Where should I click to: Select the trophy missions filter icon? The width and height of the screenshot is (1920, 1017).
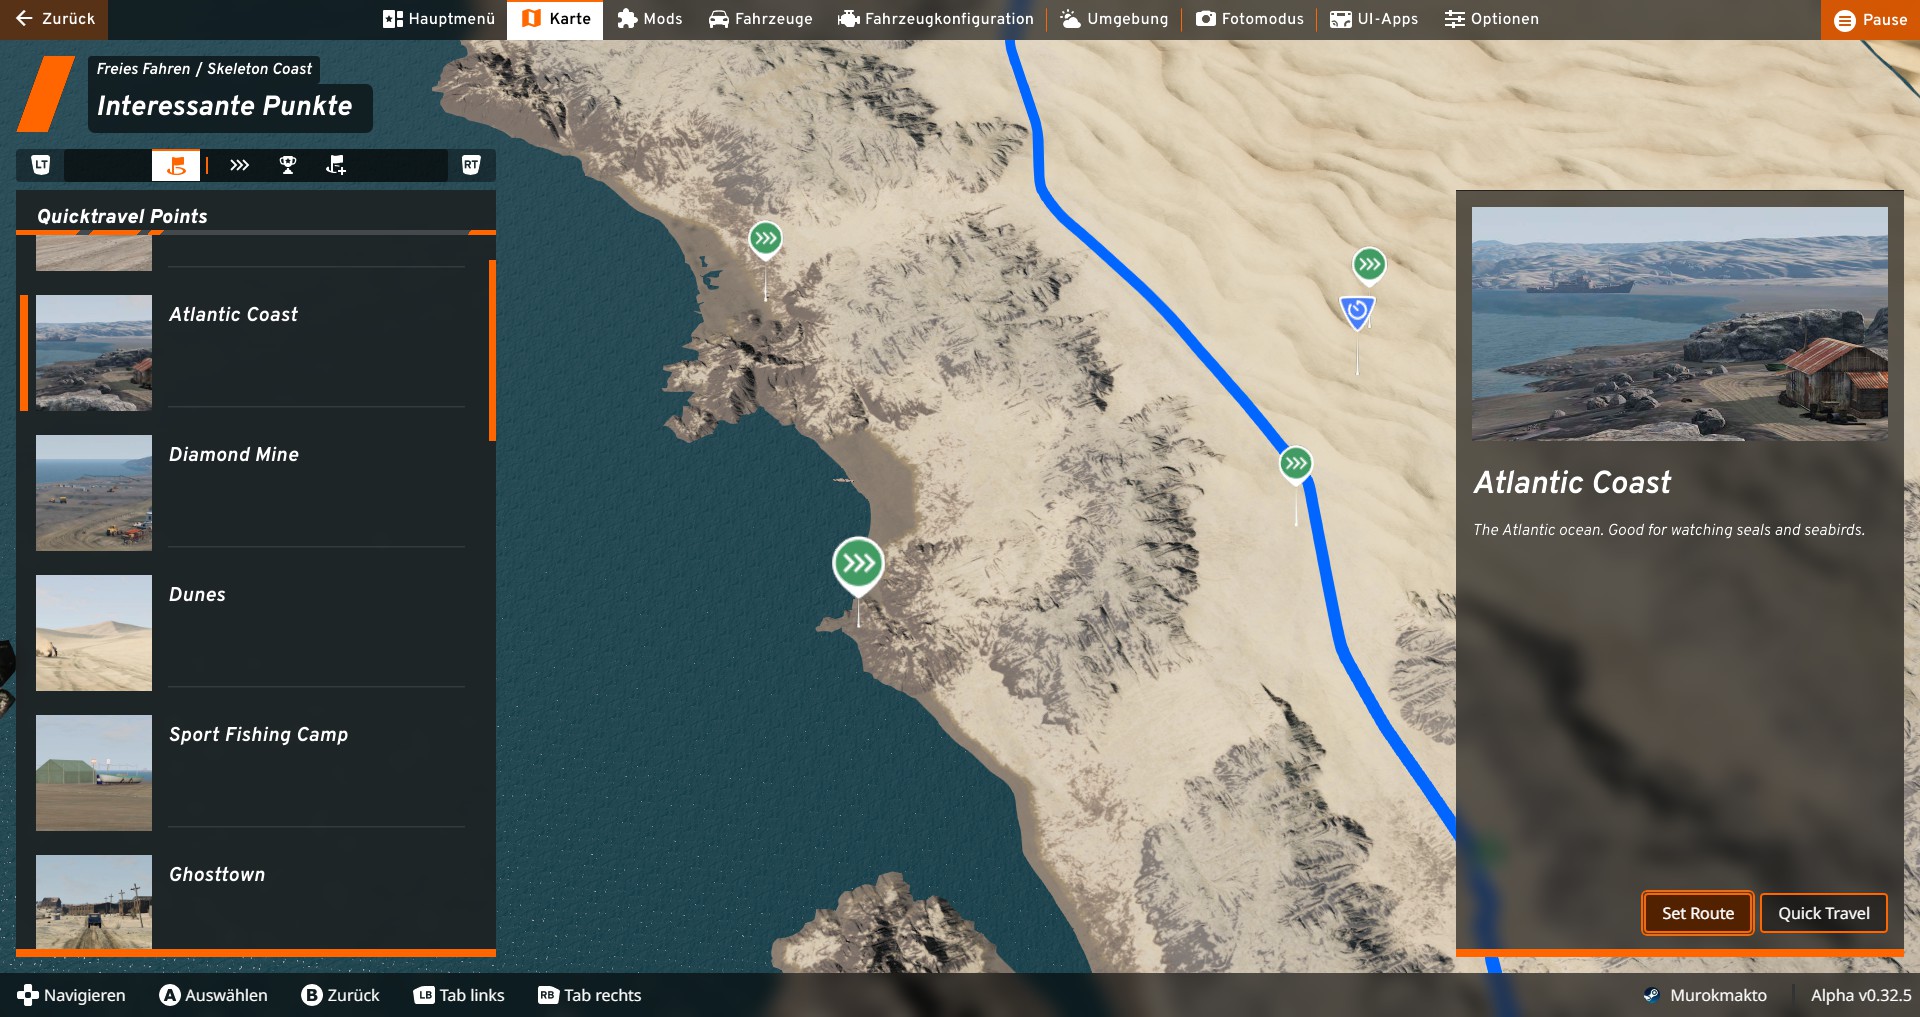click(x=288, y=165)
